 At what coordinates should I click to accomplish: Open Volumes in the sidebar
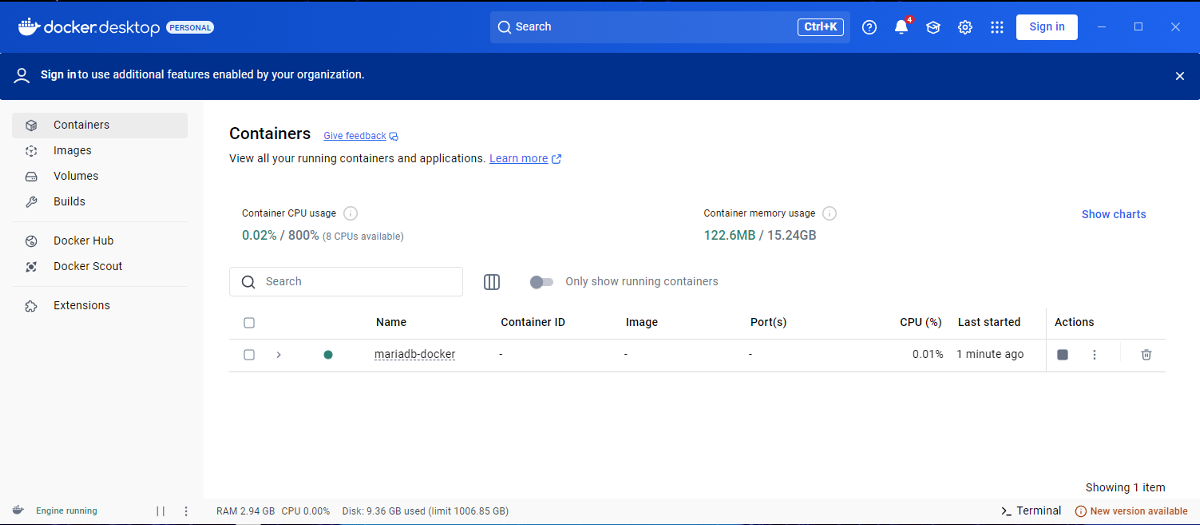[76, 176]
